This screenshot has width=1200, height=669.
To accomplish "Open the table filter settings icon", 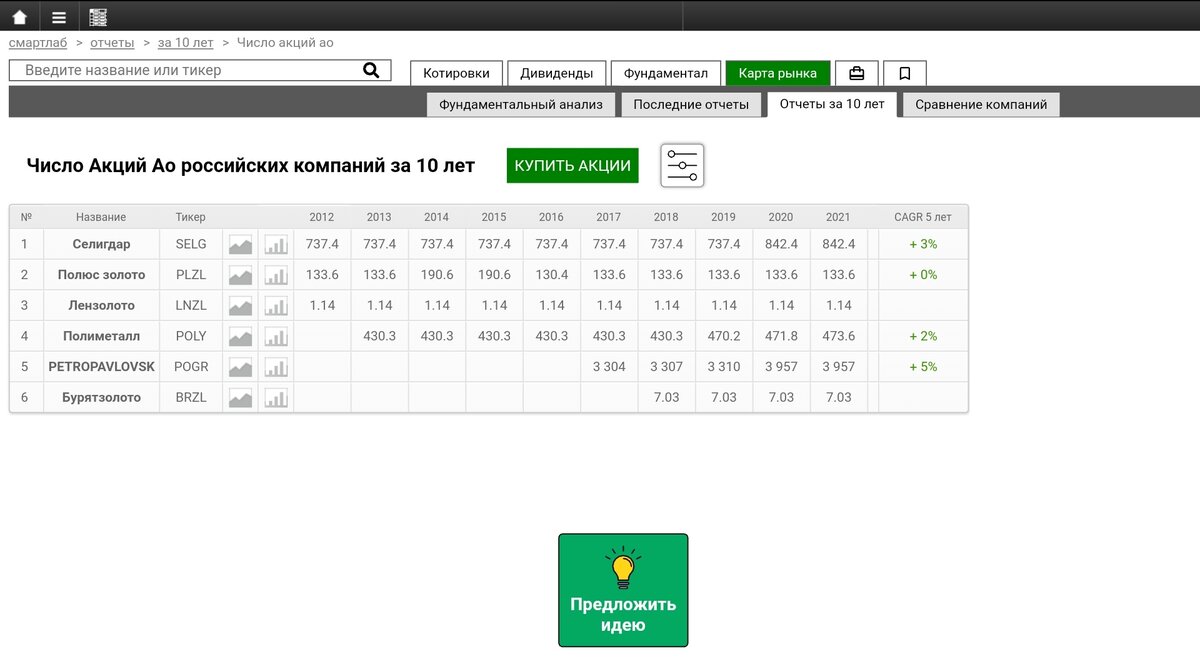I will pyautogui.click(x=683, y=165).
